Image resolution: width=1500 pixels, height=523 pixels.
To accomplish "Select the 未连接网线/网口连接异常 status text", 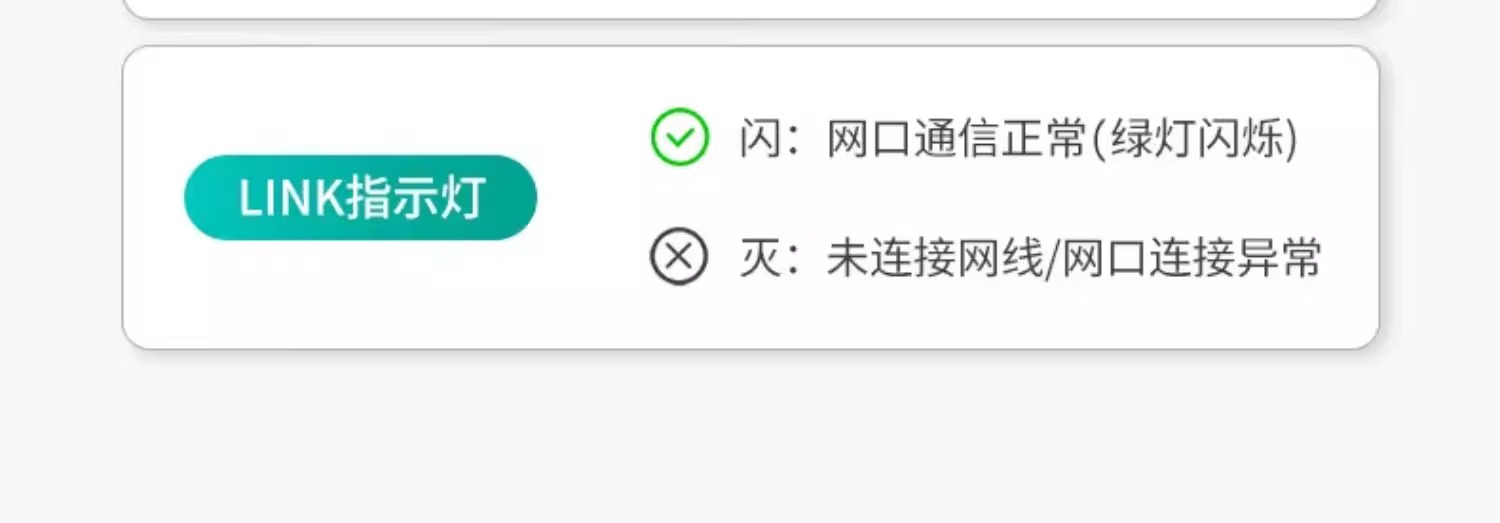I will 1074,258.
